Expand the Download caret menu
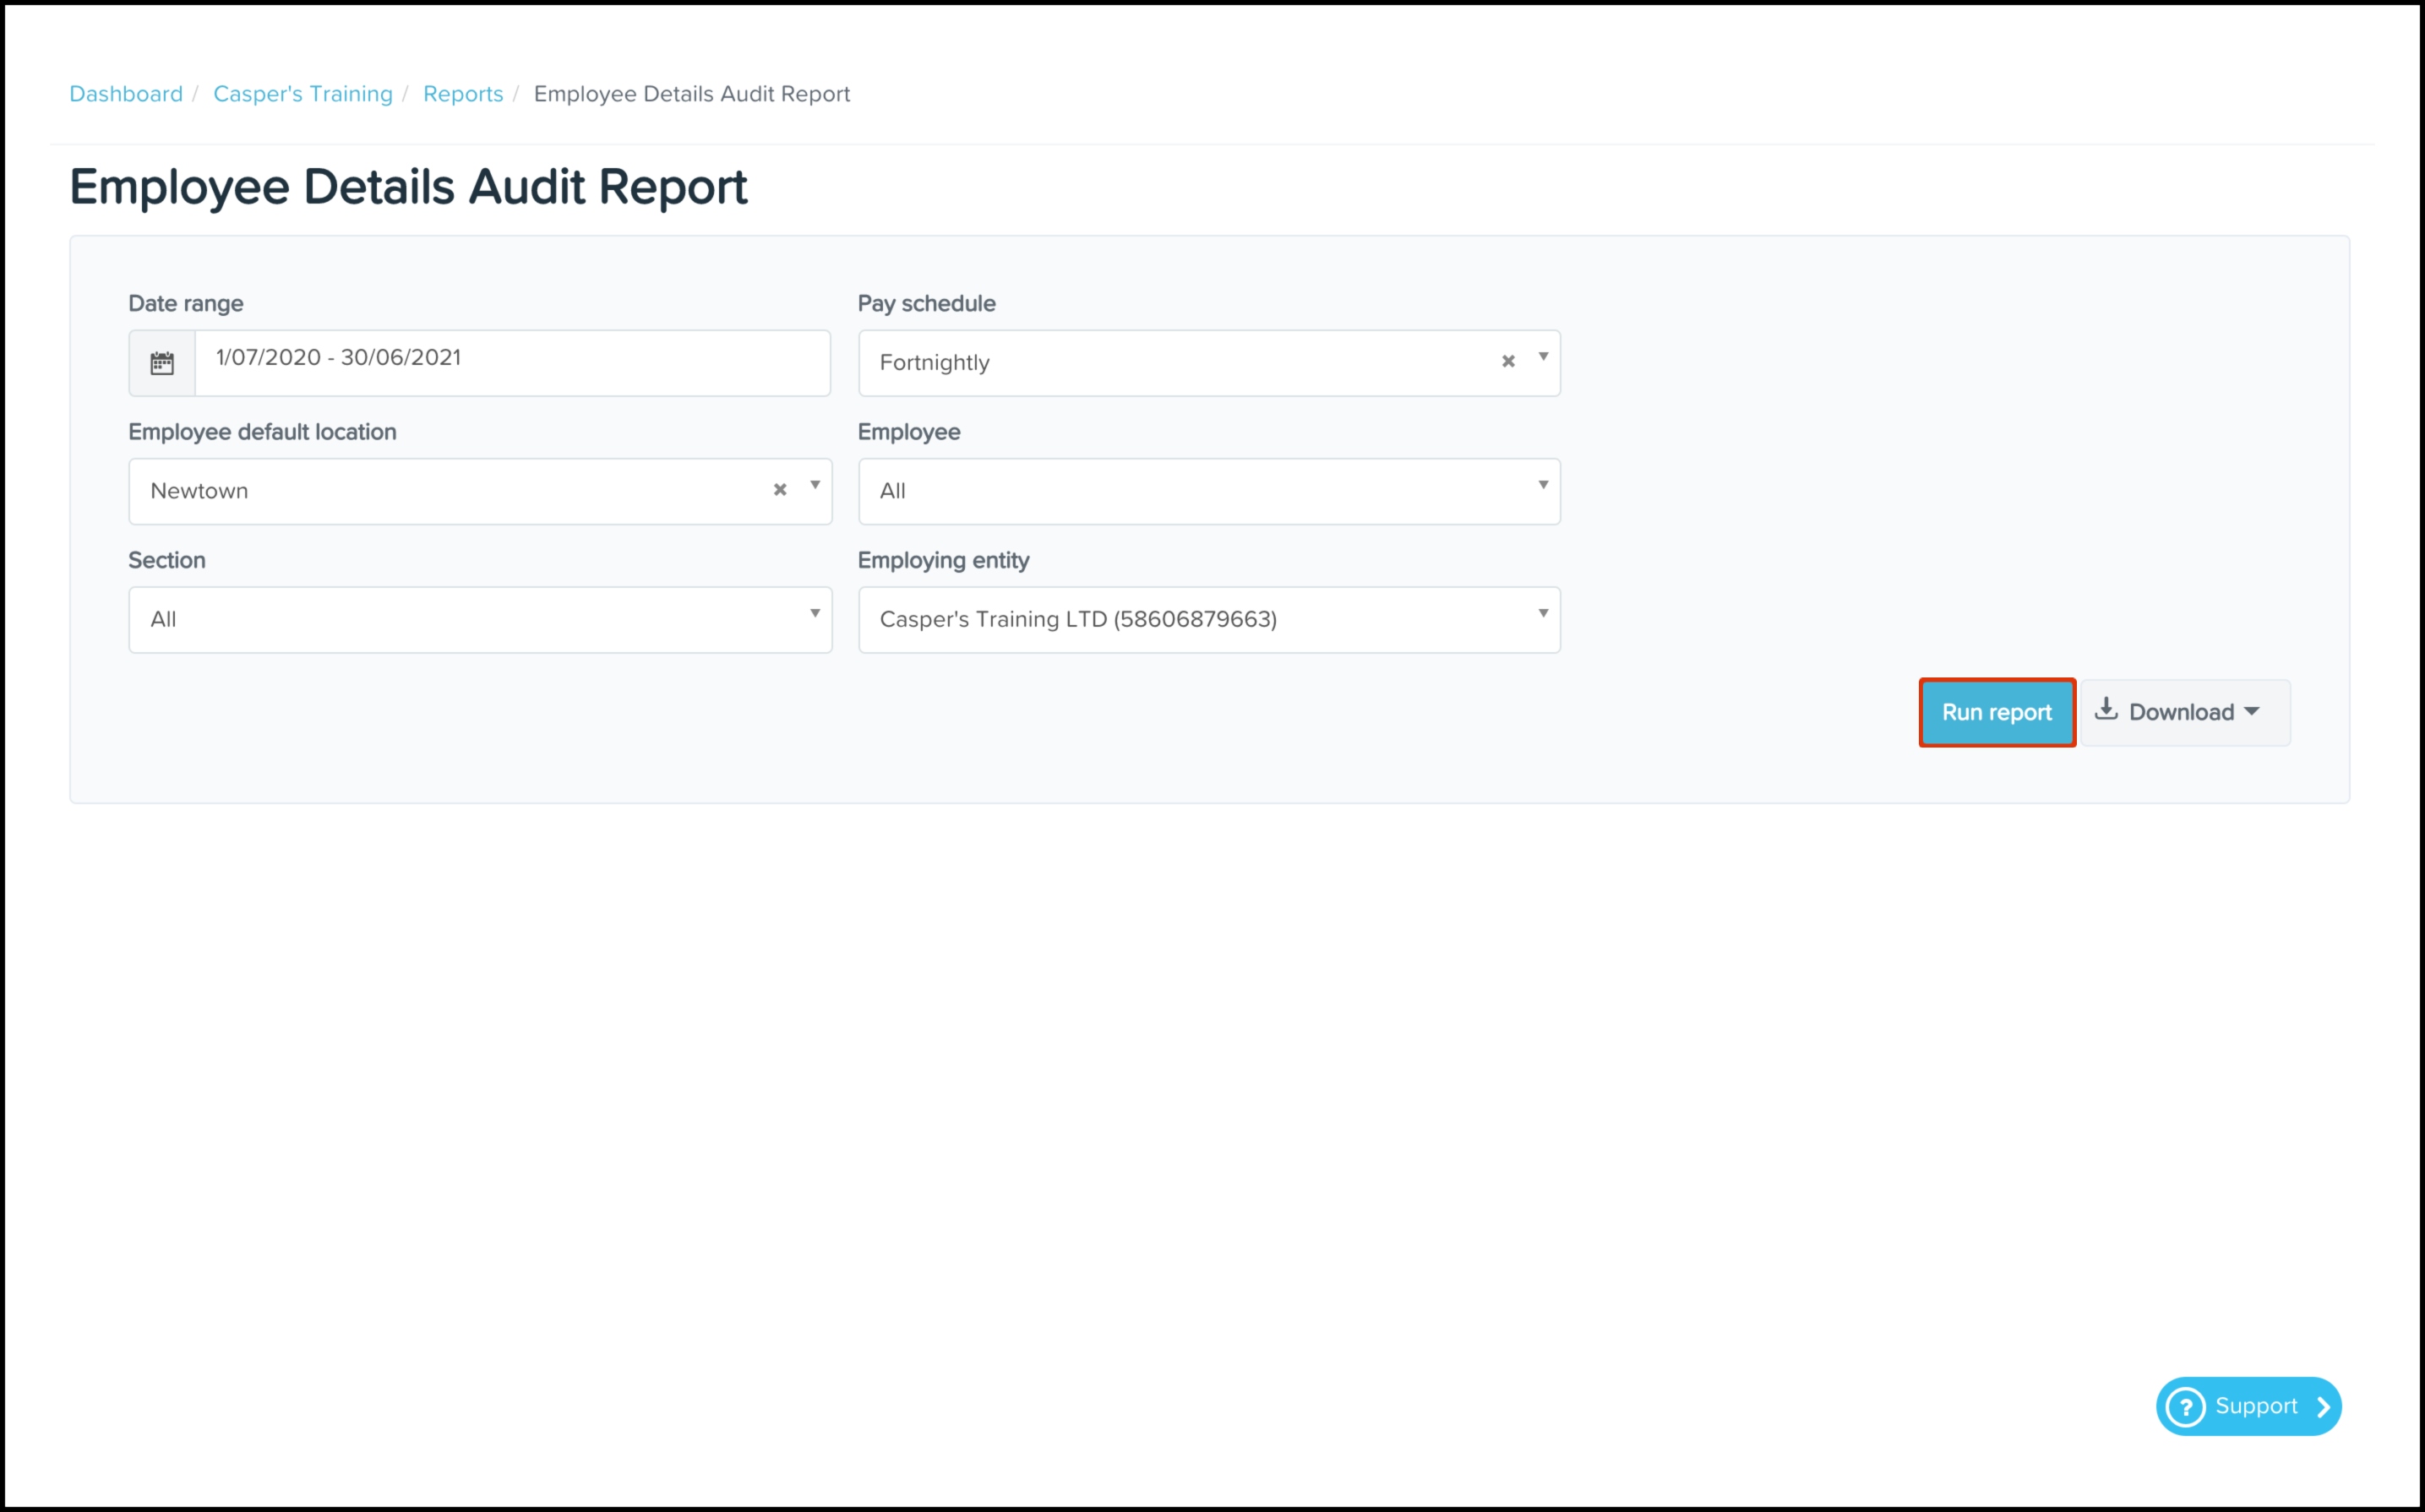 pos(2252,712)
